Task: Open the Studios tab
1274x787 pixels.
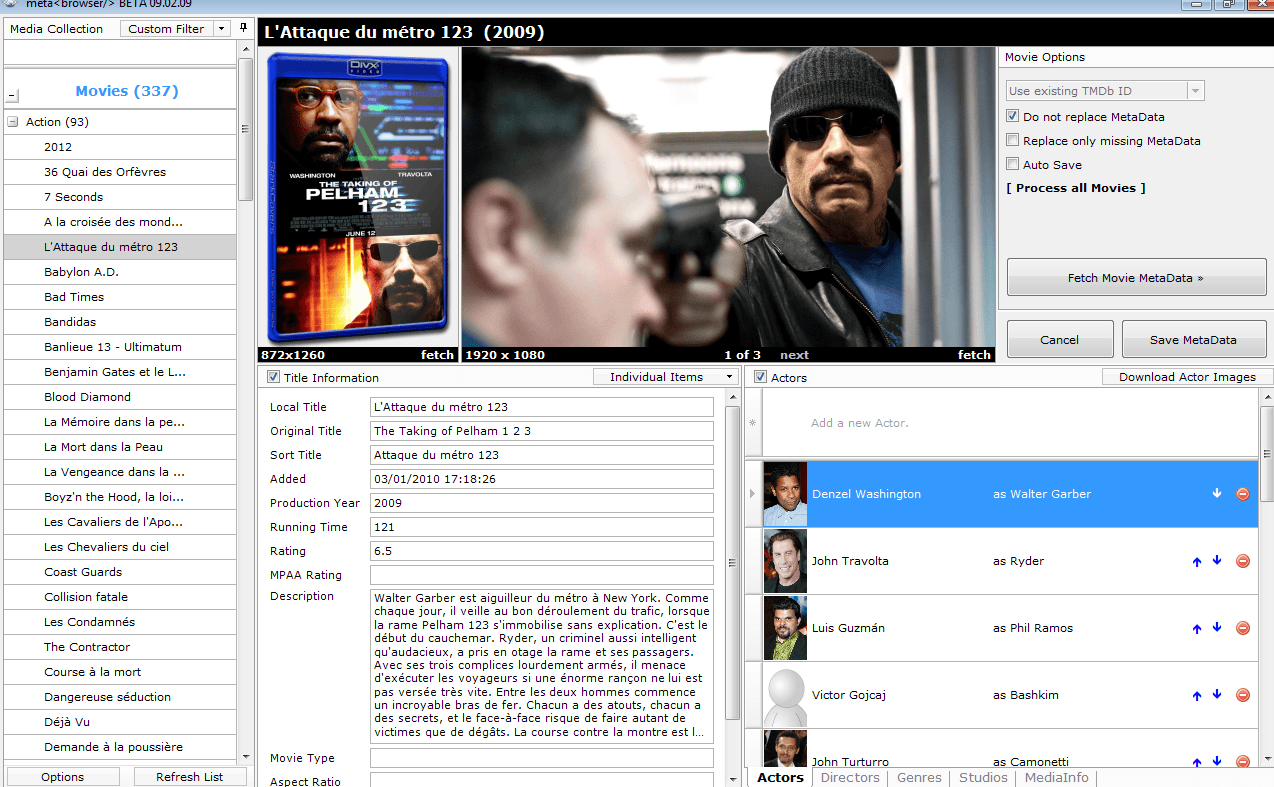Action: tap(983, 777)
